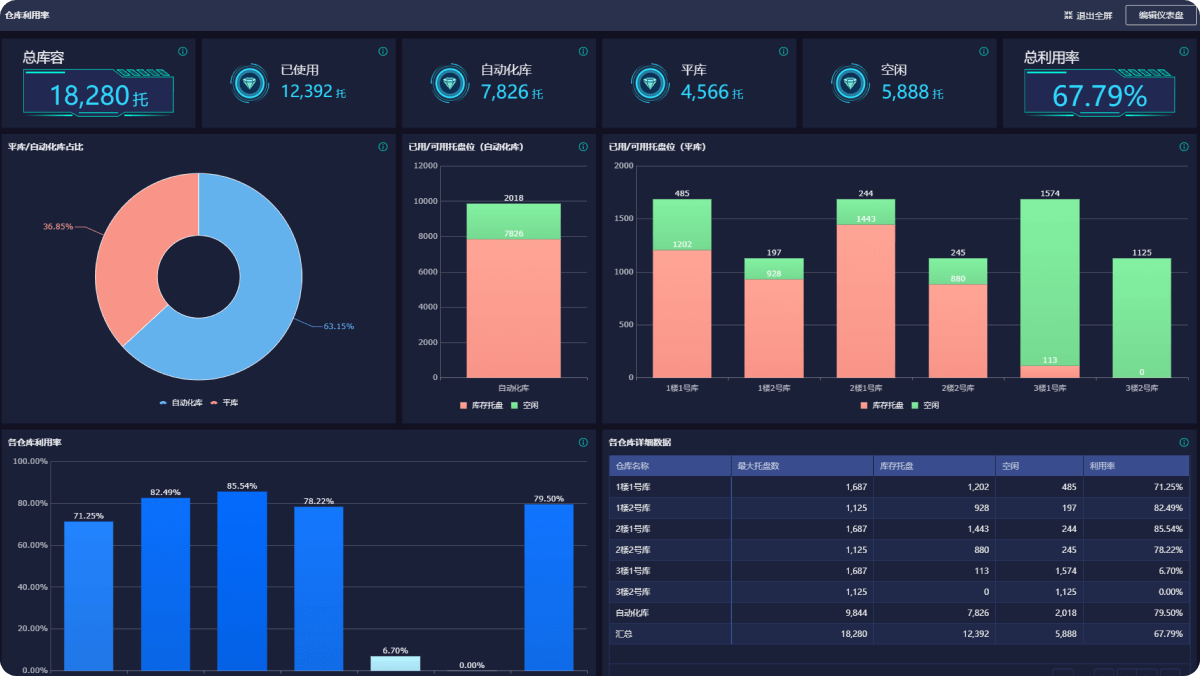Select the 85.54% bar in utilization chart
The image size is (1200, 676).
pyautogui.click(x=242, y=580)
